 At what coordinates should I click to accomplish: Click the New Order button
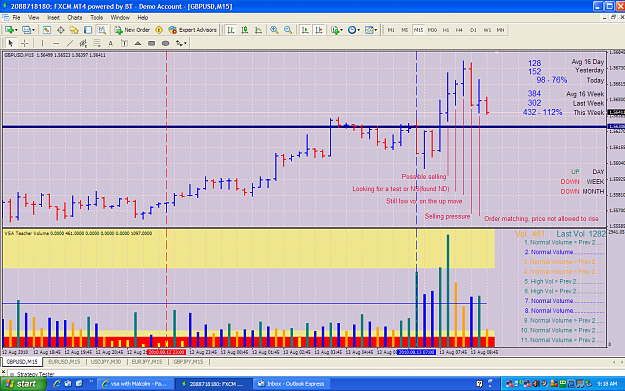(132, 30)
